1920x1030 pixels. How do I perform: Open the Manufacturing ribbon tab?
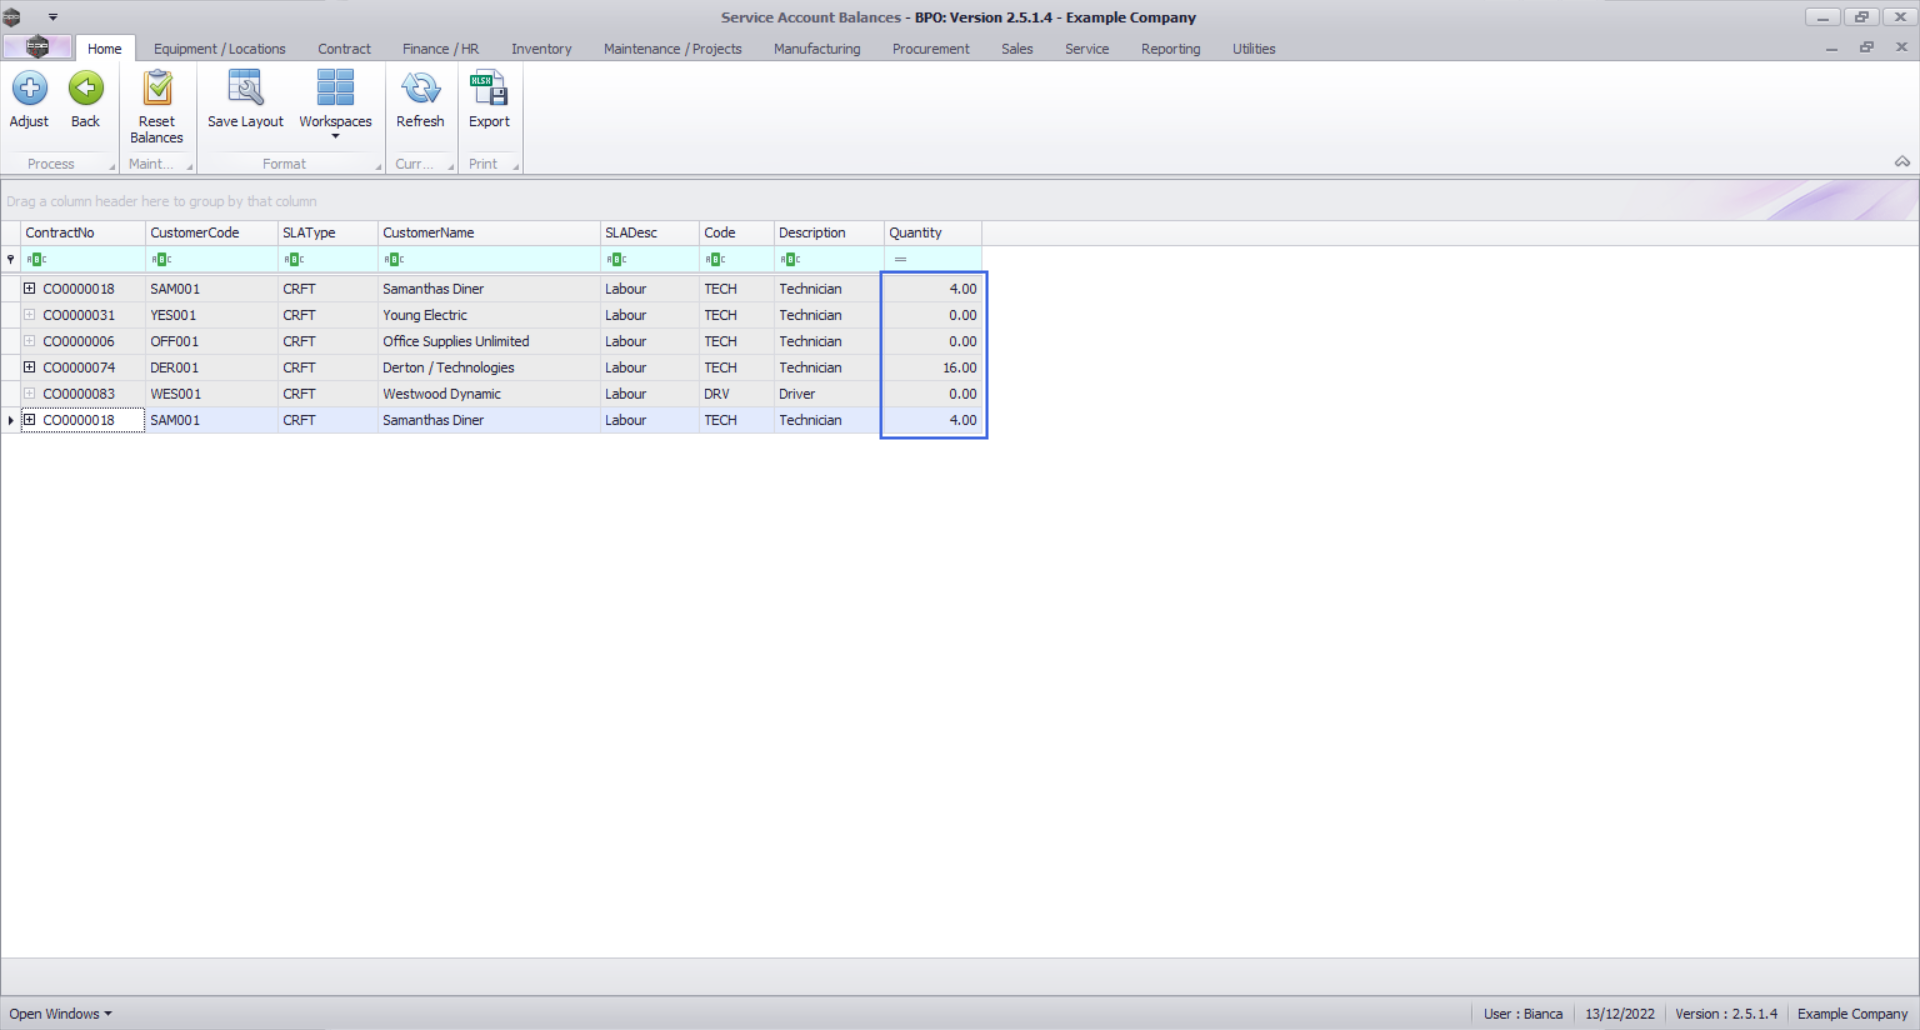tap(817, 48)
